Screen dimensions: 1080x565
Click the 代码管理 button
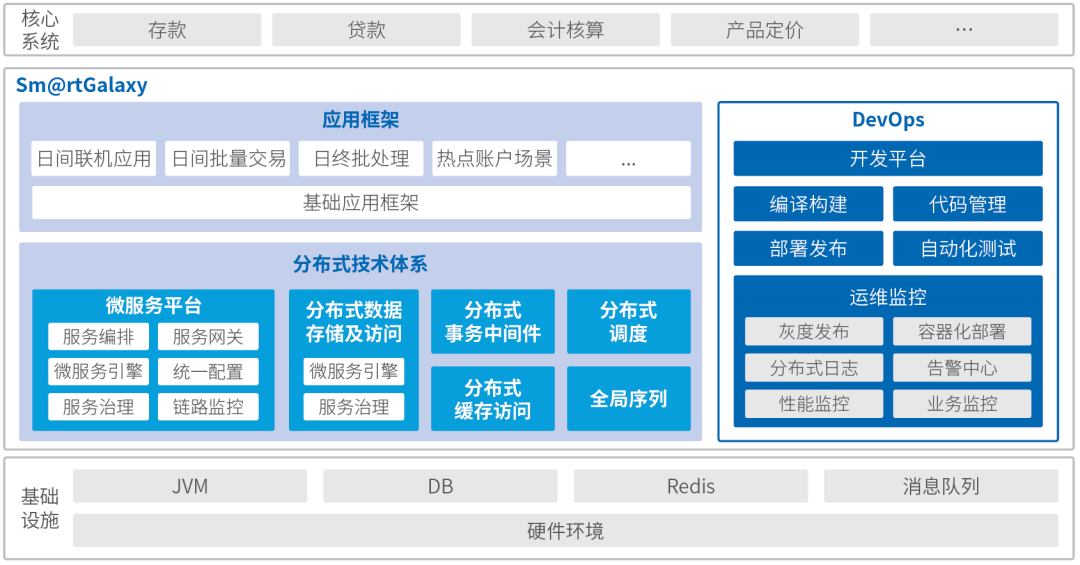click(x=967, y=204)
